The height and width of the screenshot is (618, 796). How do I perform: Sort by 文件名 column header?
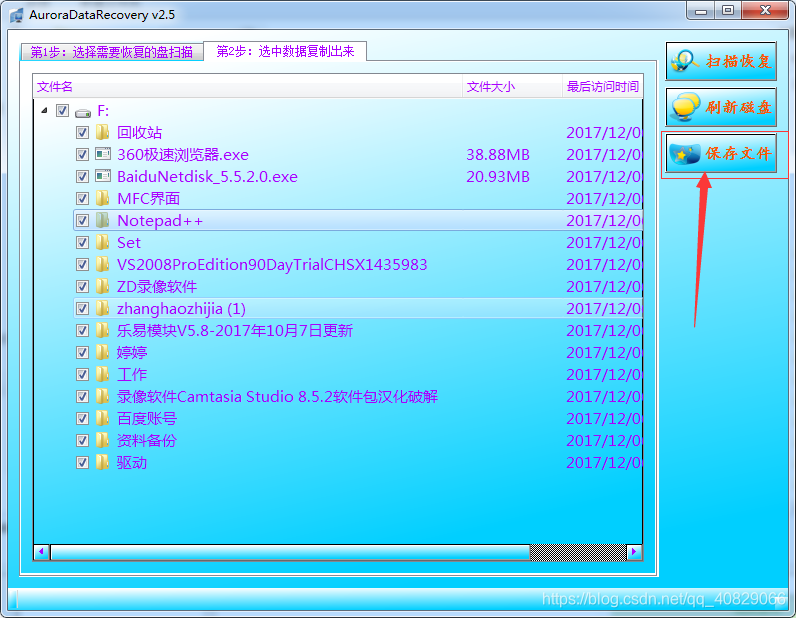click(248, 87)
